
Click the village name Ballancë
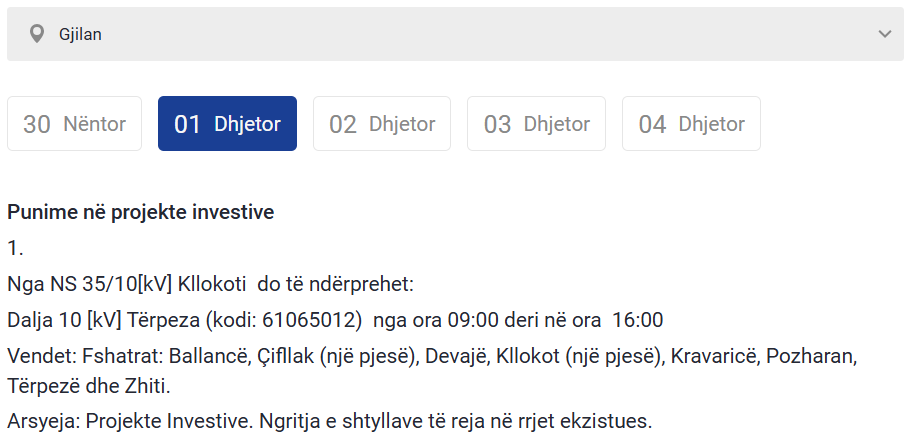(209, 356)
